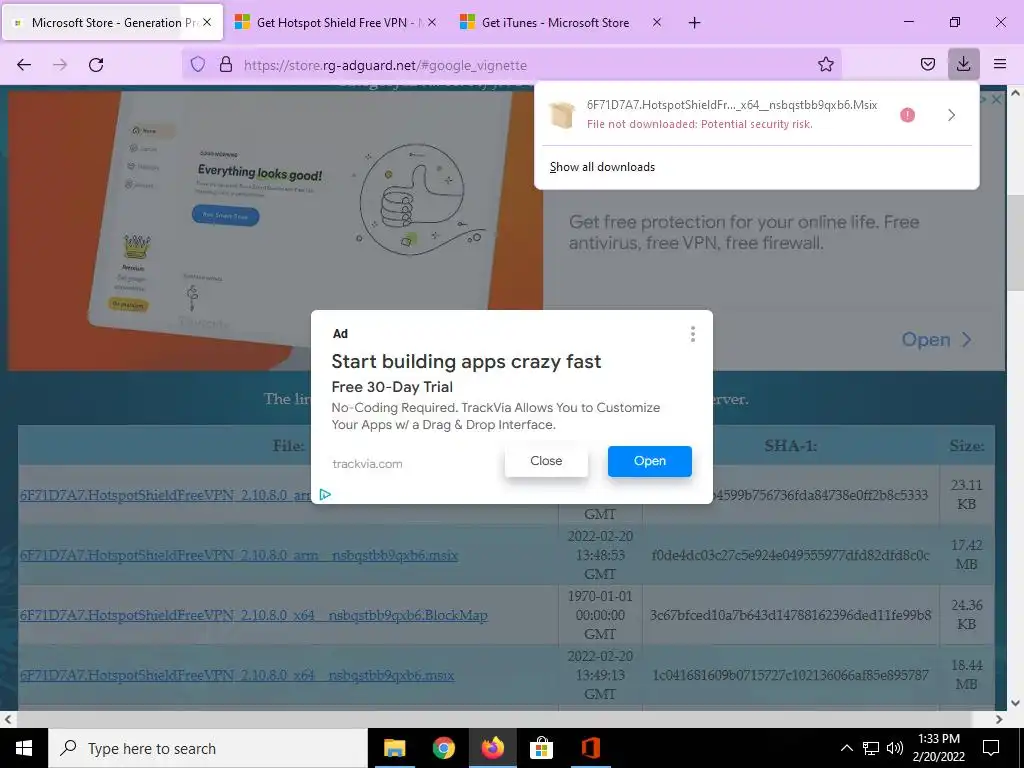This screenshot has width=1024, height=768.
Task: Open the TrackVia ad
Action: [650, 461]
